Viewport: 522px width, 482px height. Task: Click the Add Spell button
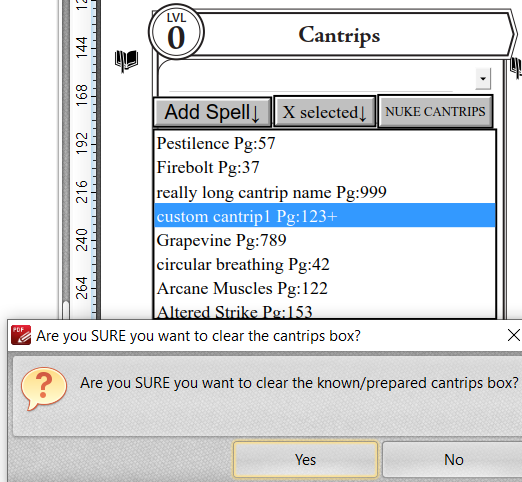(x=212, y=112)
